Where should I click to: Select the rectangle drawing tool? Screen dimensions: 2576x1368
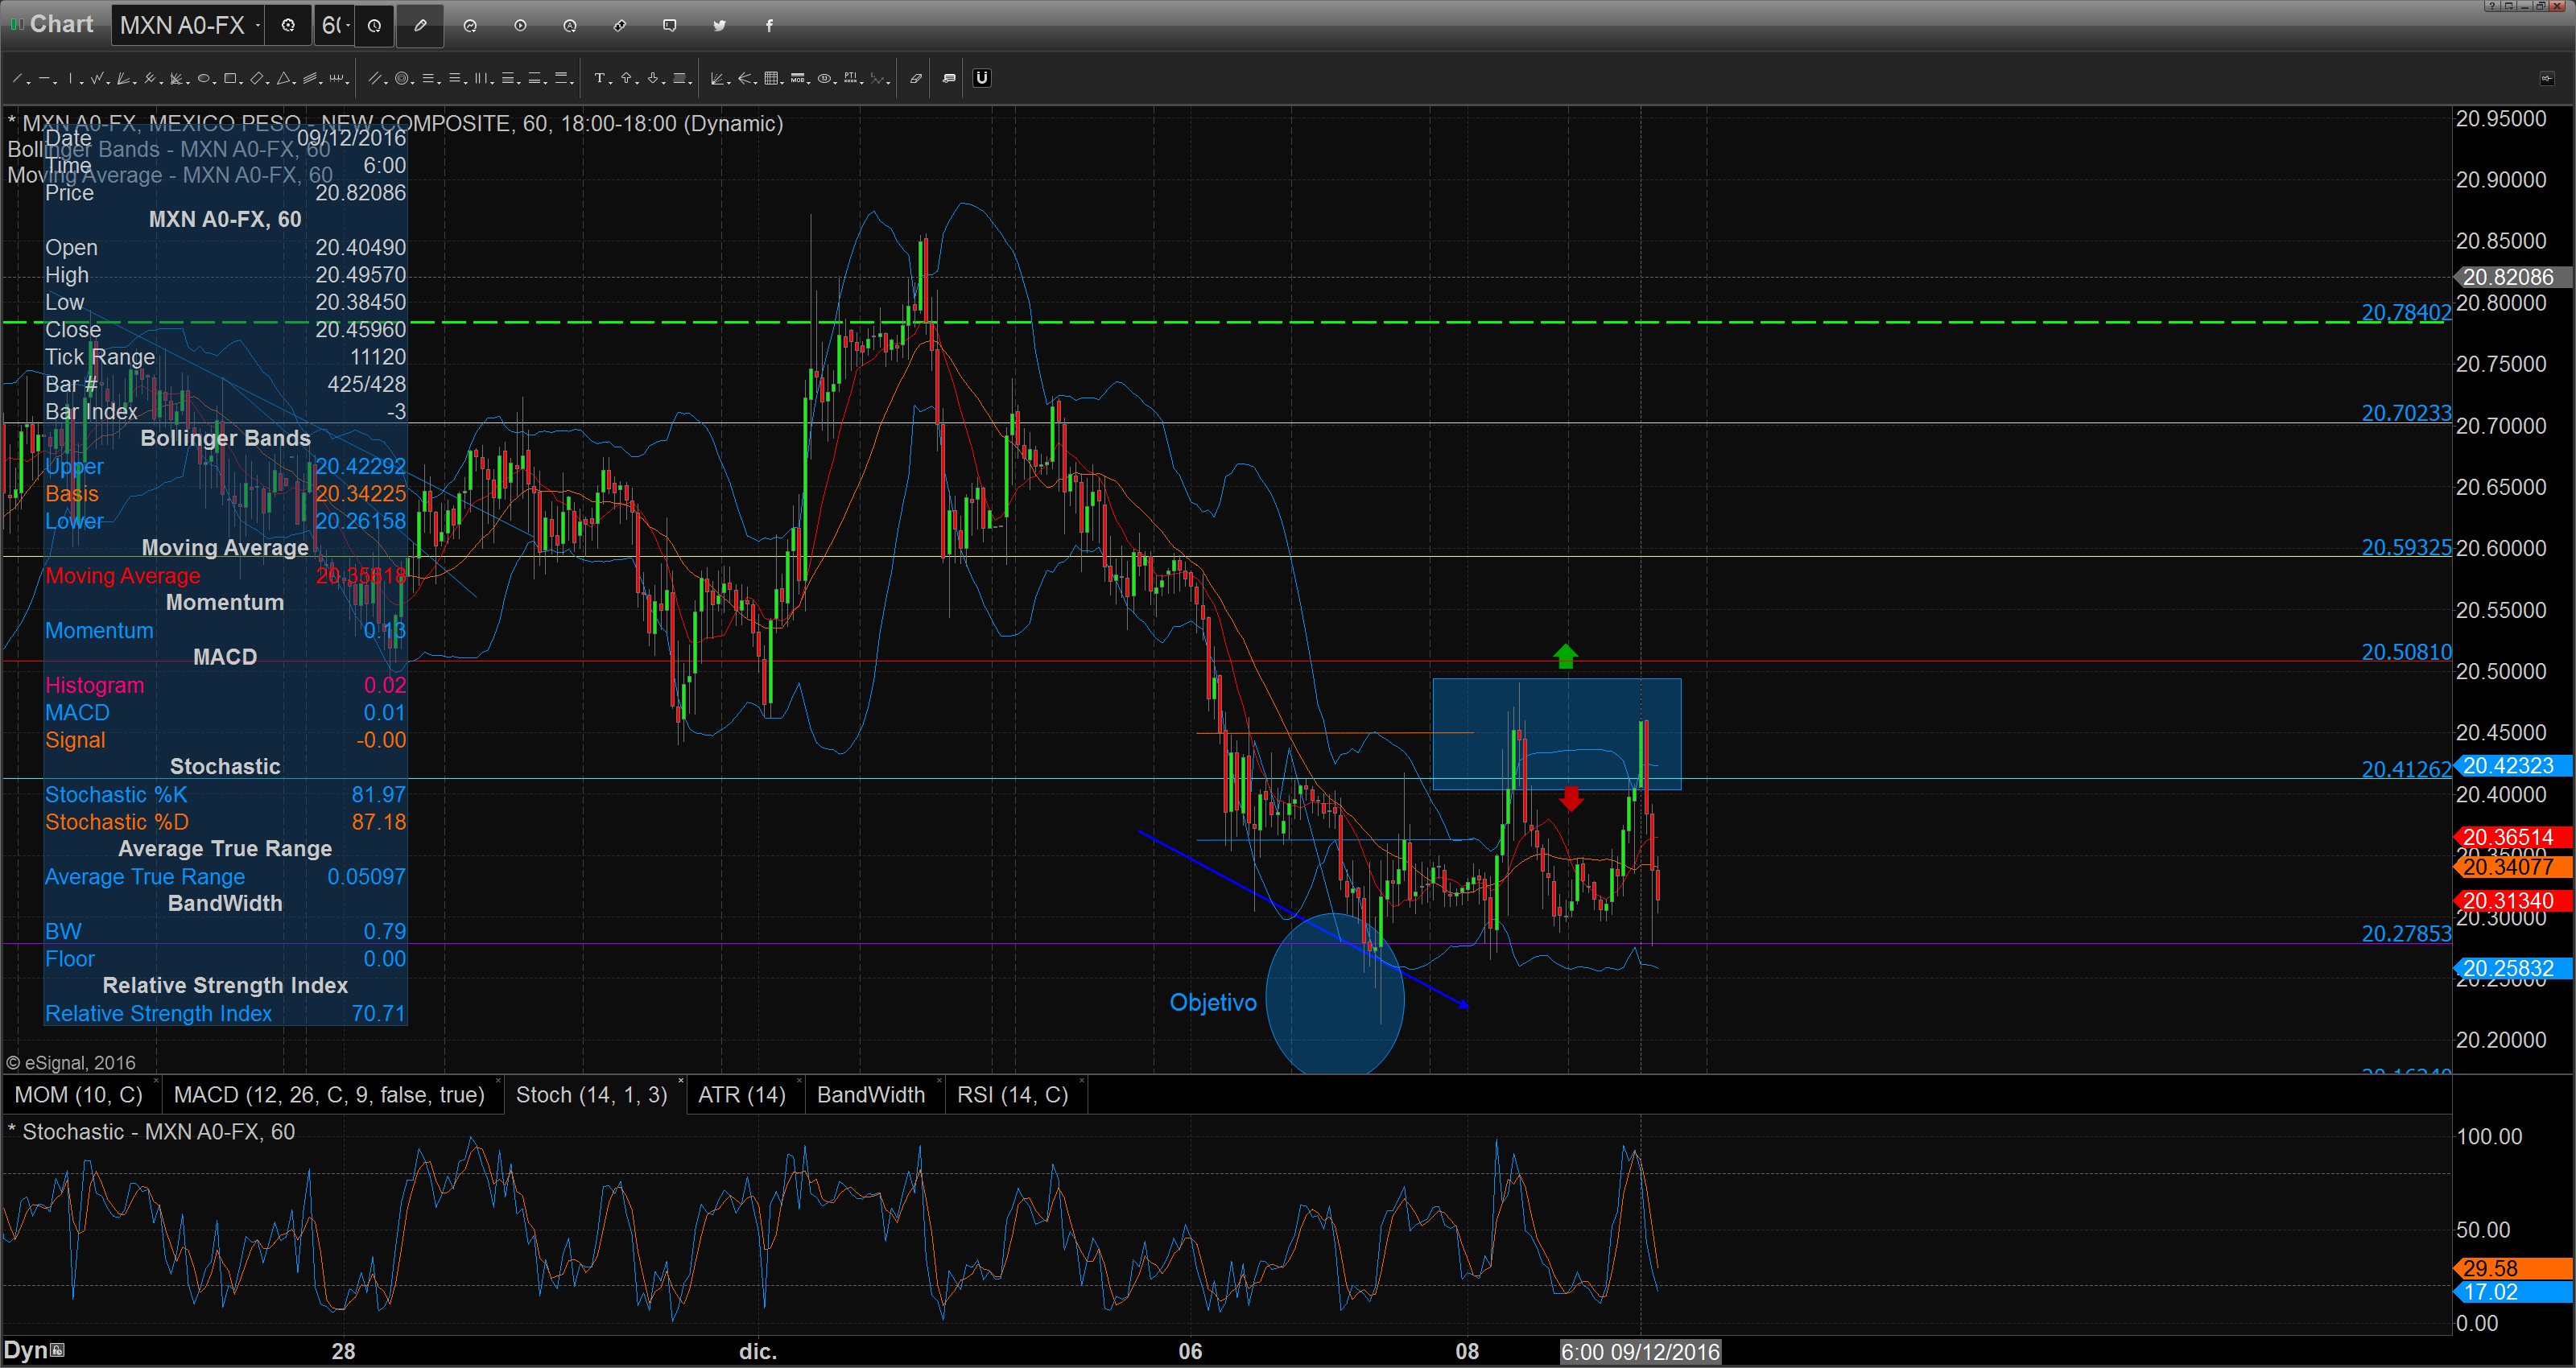tap(229, 78)
